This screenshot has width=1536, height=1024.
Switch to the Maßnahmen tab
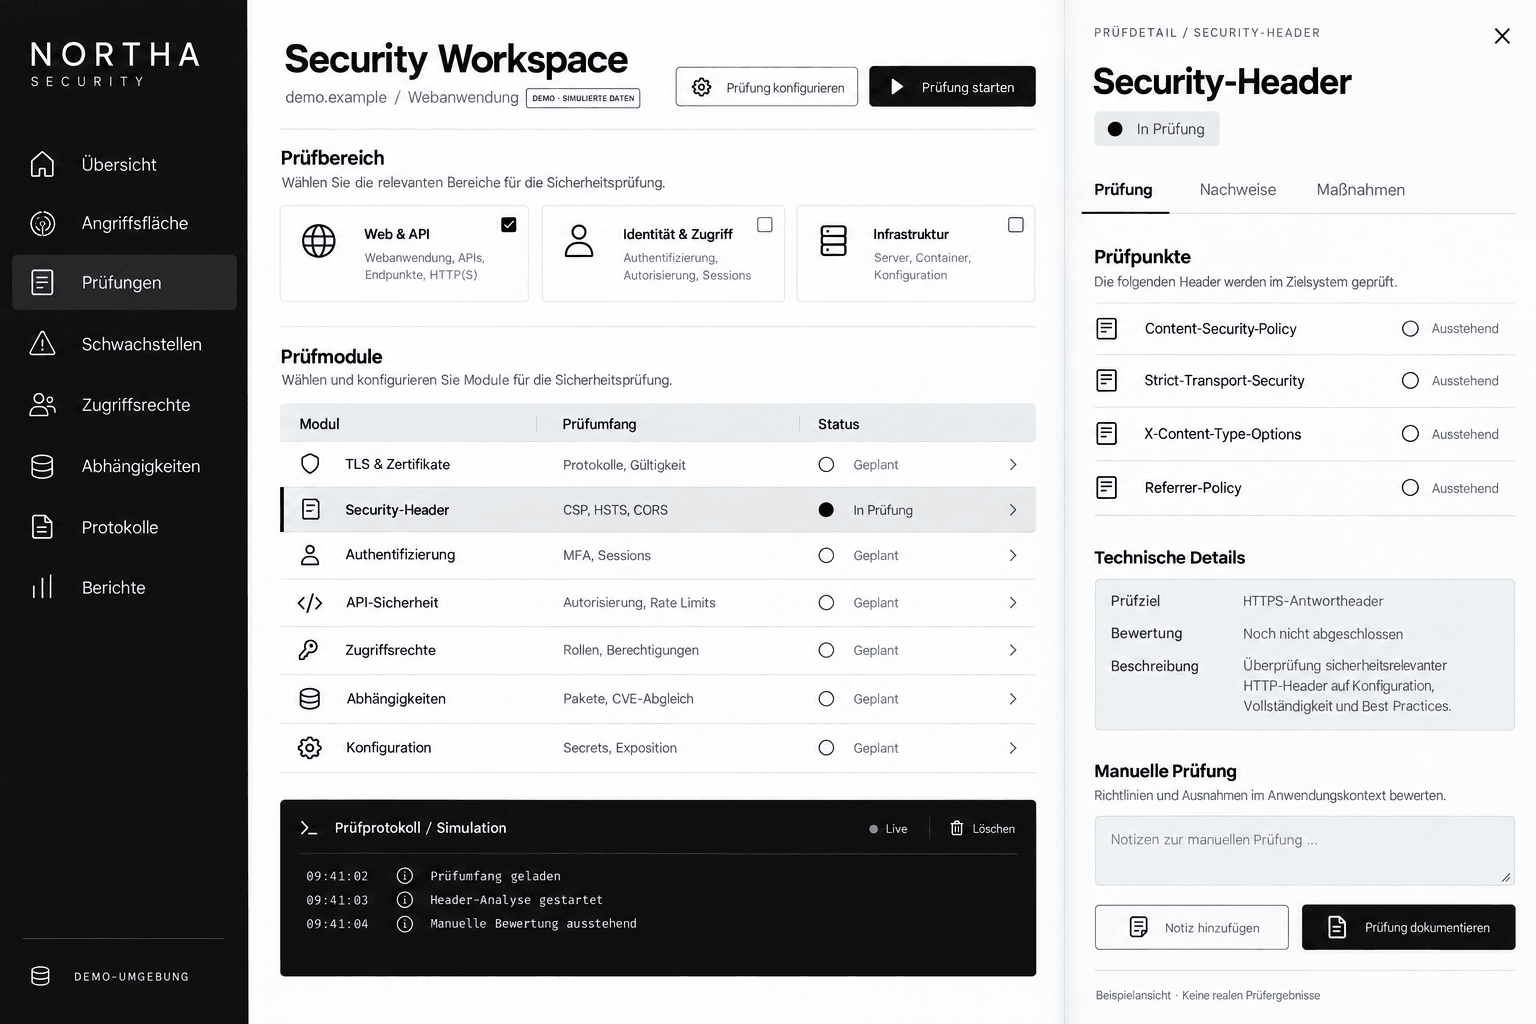click(x=1361, y=190)
